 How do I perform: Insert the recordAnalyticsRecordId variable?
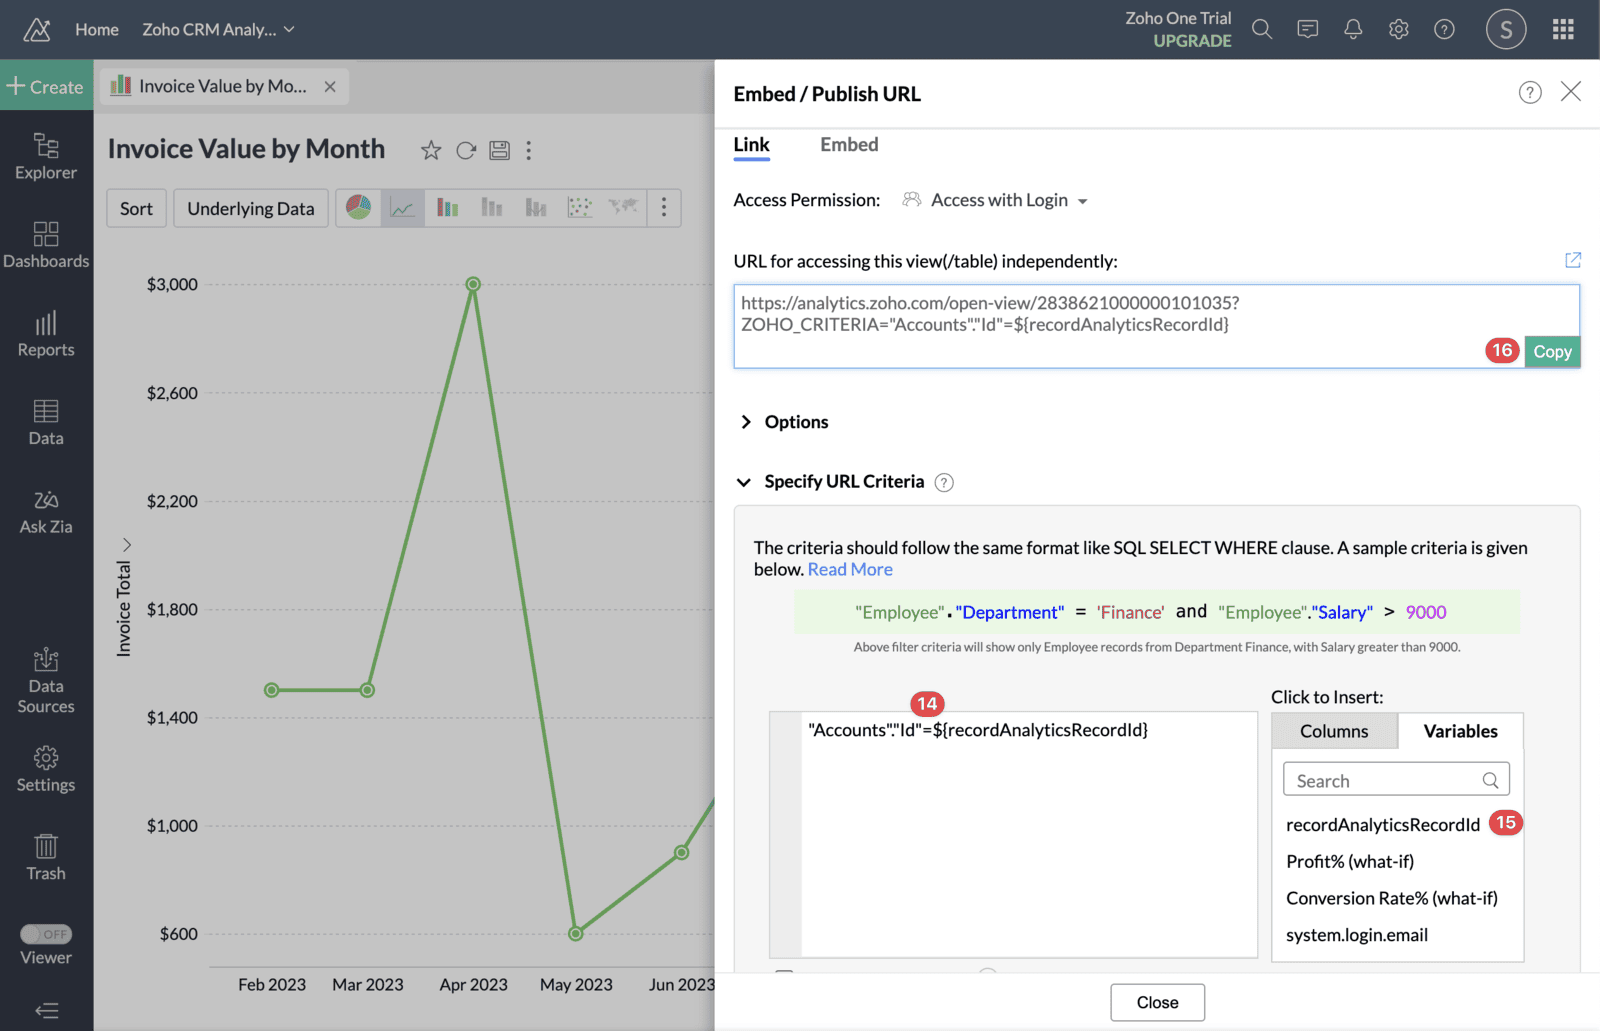click(x=1383, y=824)
